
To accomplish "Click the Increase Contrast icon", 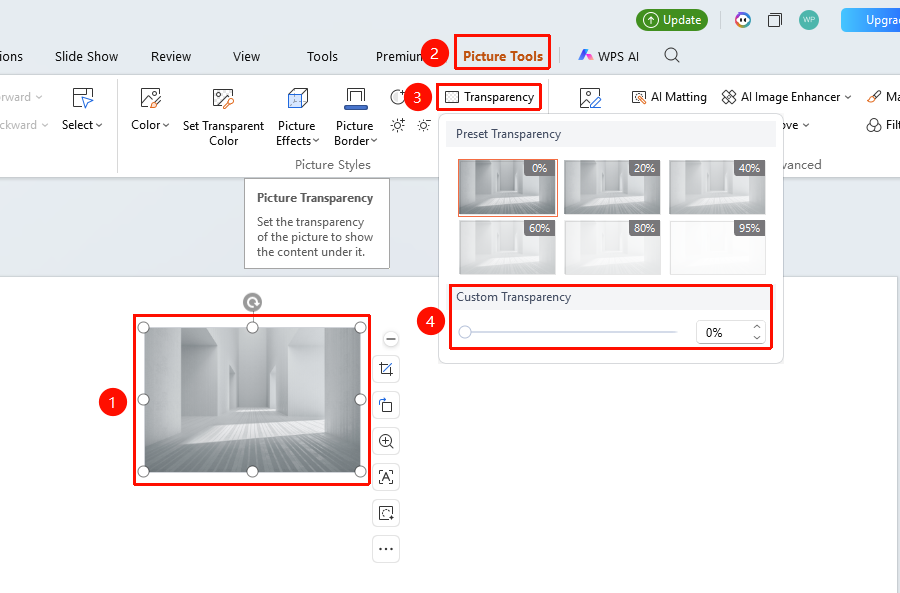I will pyautogui.click(x=397, y=97).
